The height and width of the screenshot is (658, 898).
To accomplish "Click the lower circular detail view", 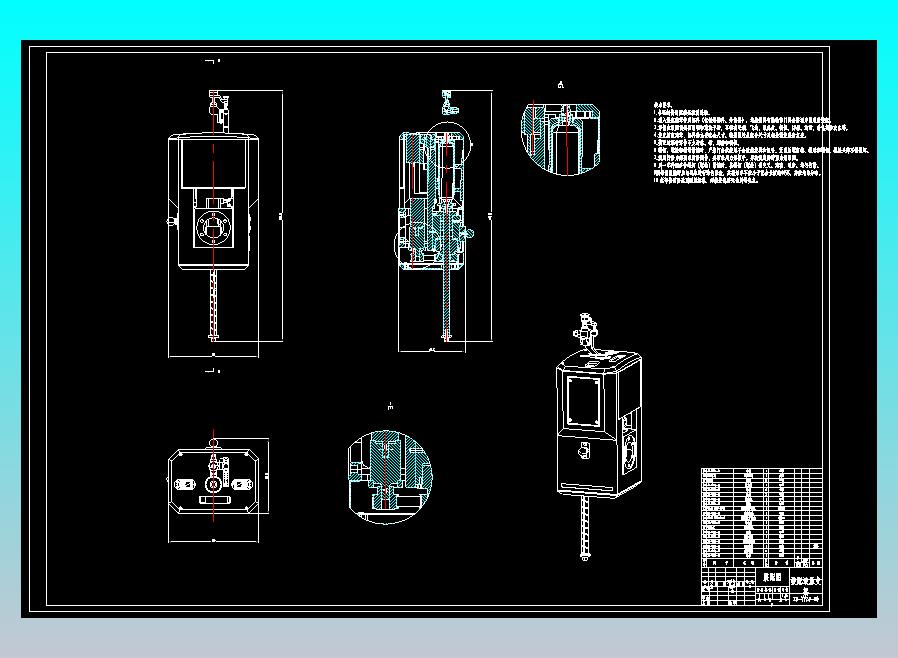I will point(390,477).
